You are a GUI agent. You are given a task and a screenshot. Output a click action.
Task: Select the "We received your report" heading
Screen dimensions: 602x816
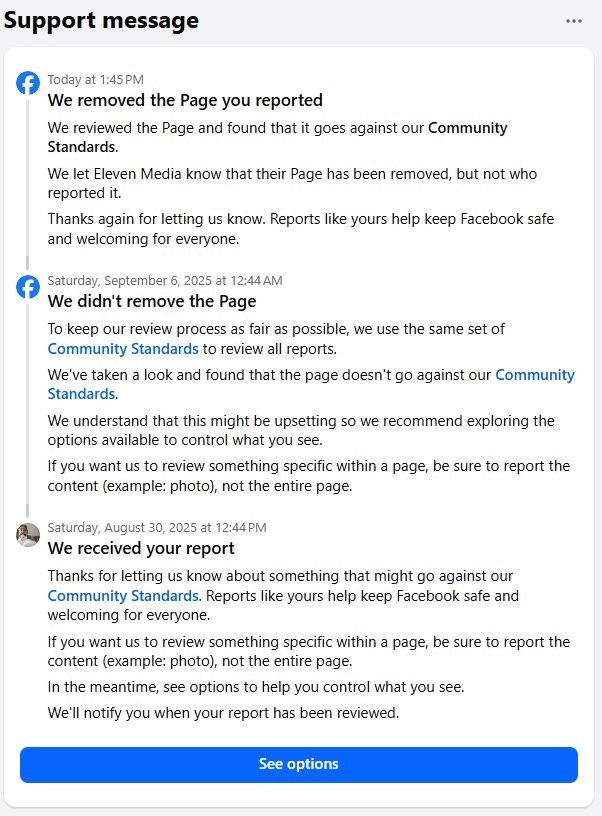tap(141, 548)
